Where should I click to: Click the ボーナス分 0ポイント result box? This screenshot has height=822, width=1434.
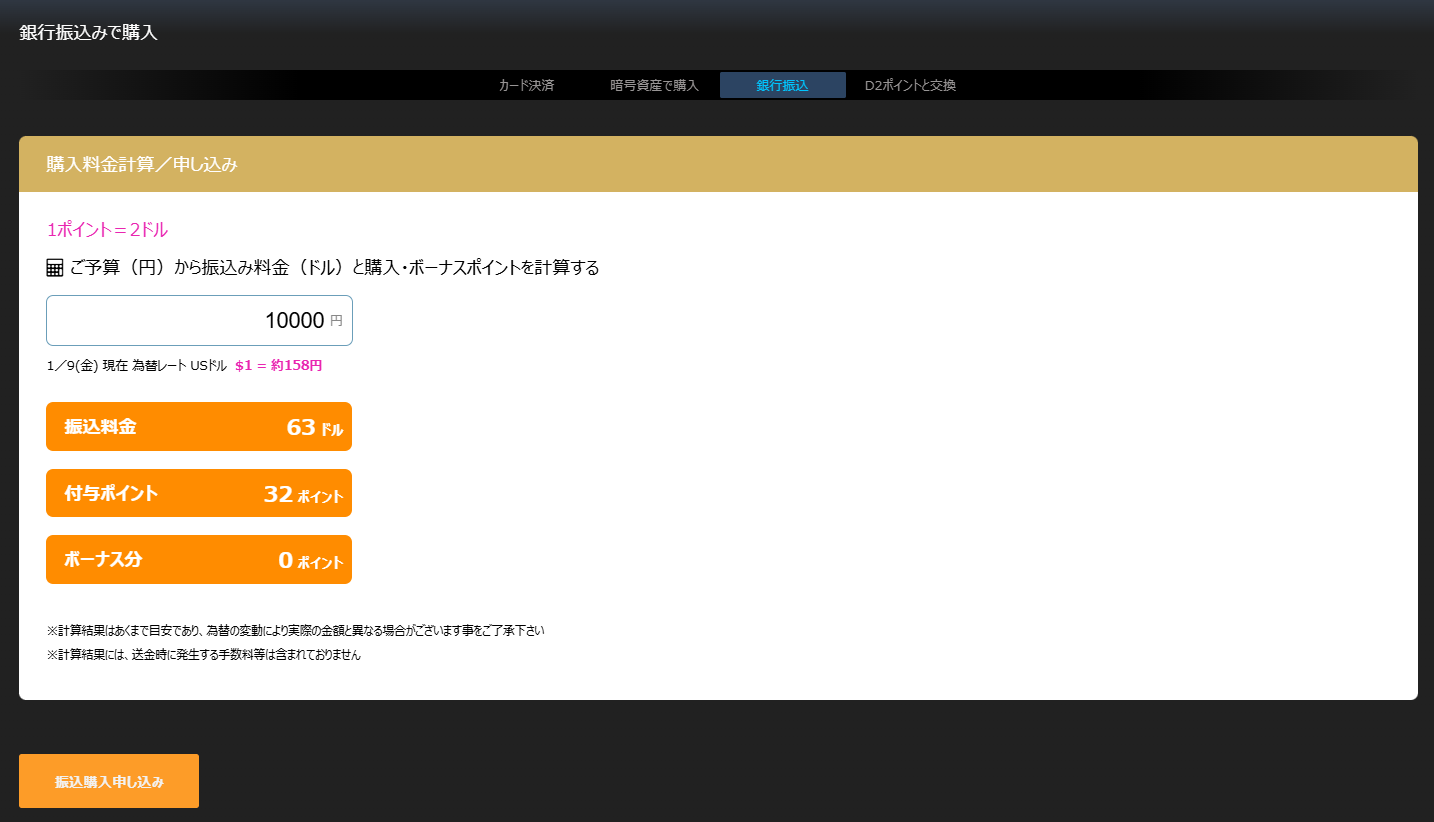tap(199, 560)
